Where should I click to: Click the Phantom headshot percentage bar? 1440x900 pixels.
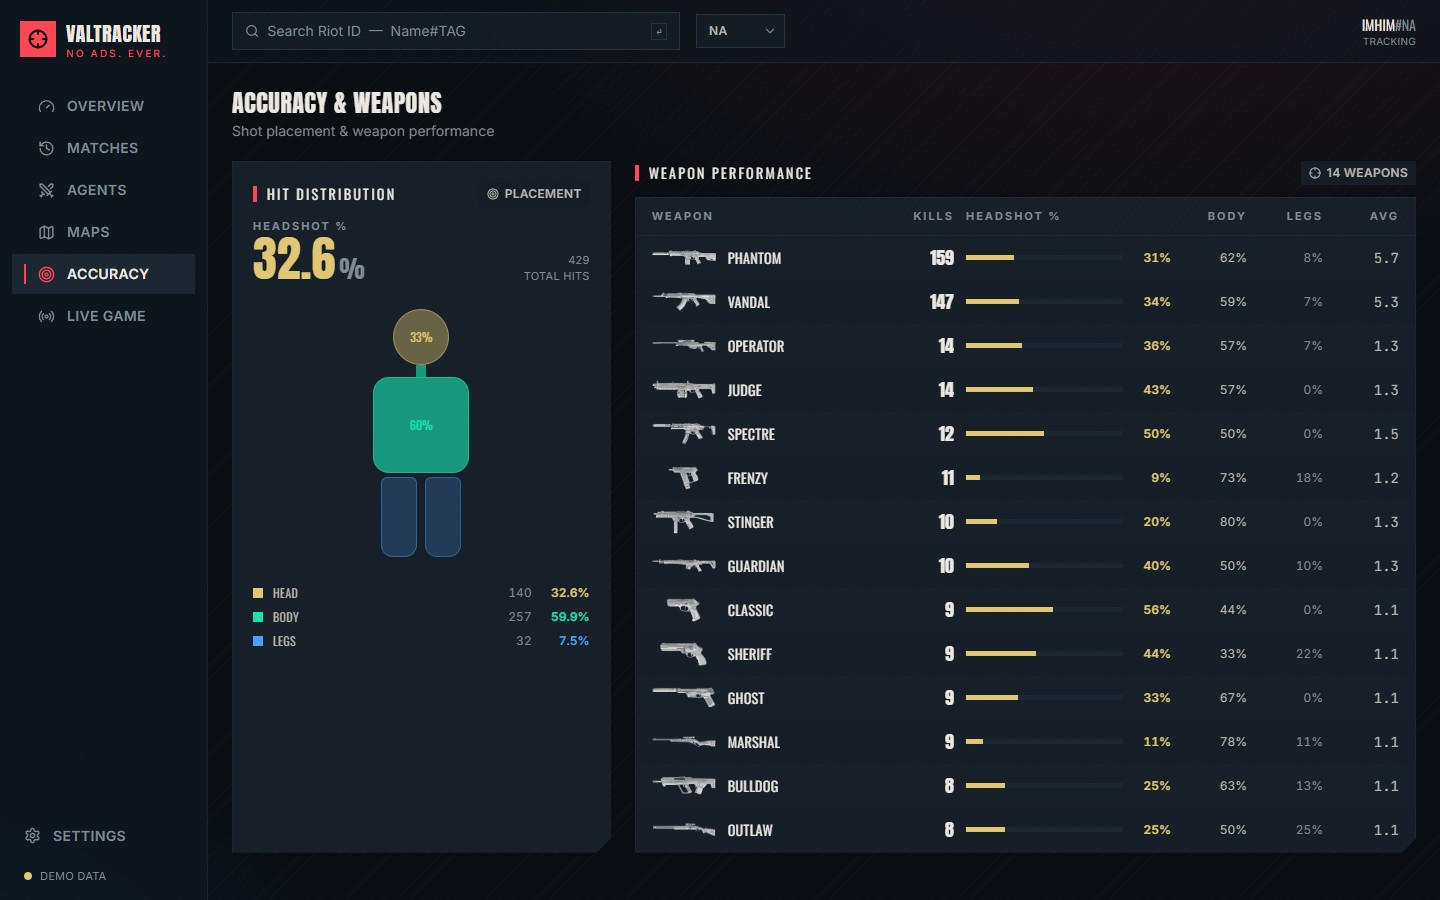click(x=1044, y=257)
